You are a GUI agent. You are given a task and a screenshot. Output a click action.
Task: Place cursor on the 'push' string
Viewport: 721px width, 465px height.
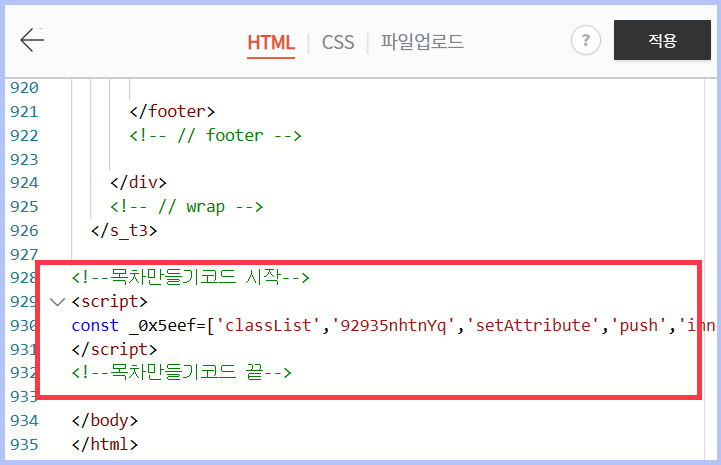click(639, 326)
